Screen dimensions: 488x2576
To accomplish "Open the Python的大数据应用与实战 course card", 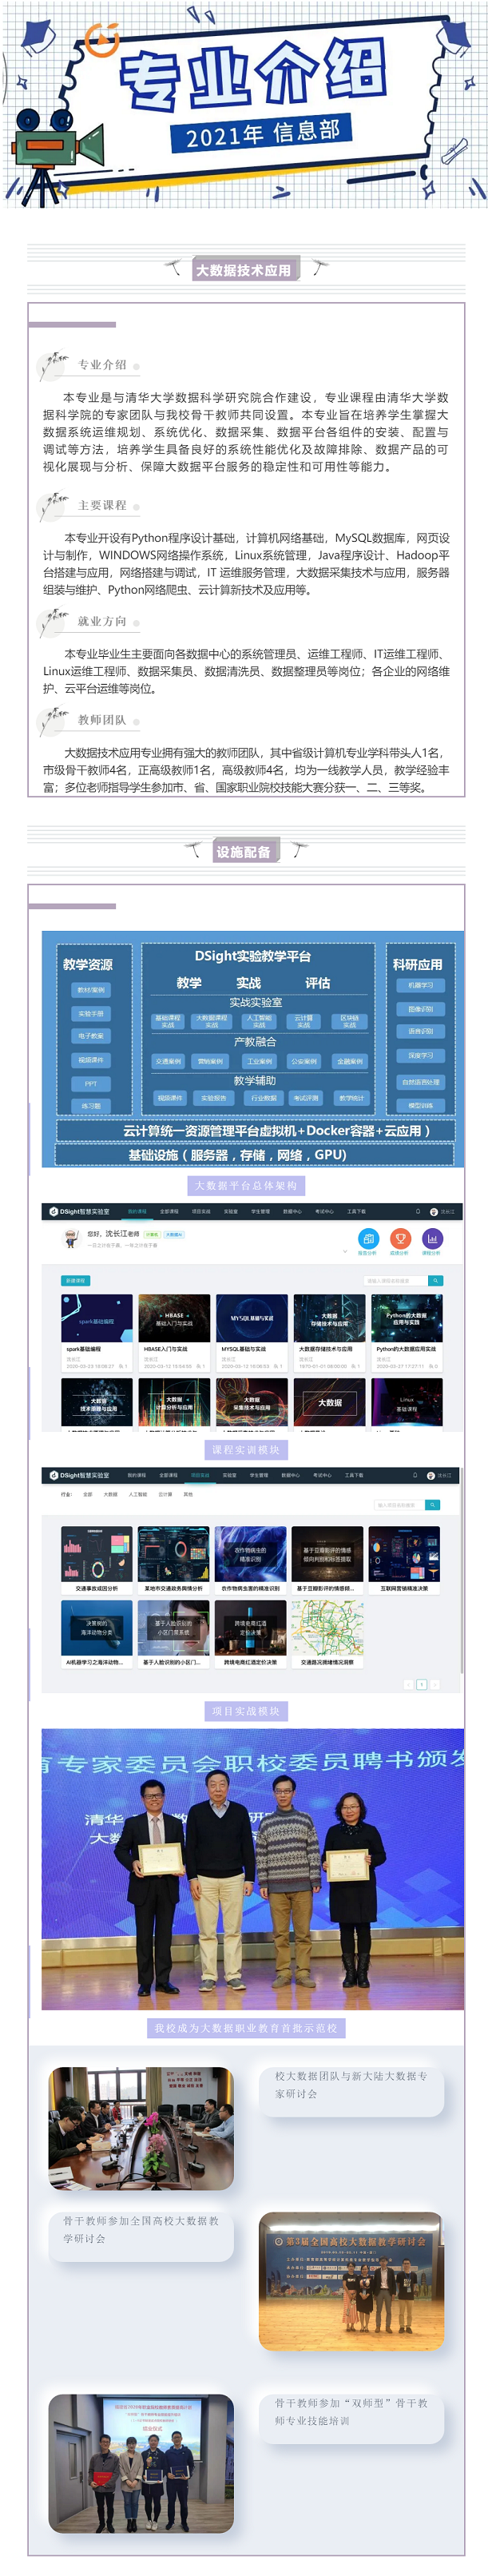I will click(x=407, y=1331).
